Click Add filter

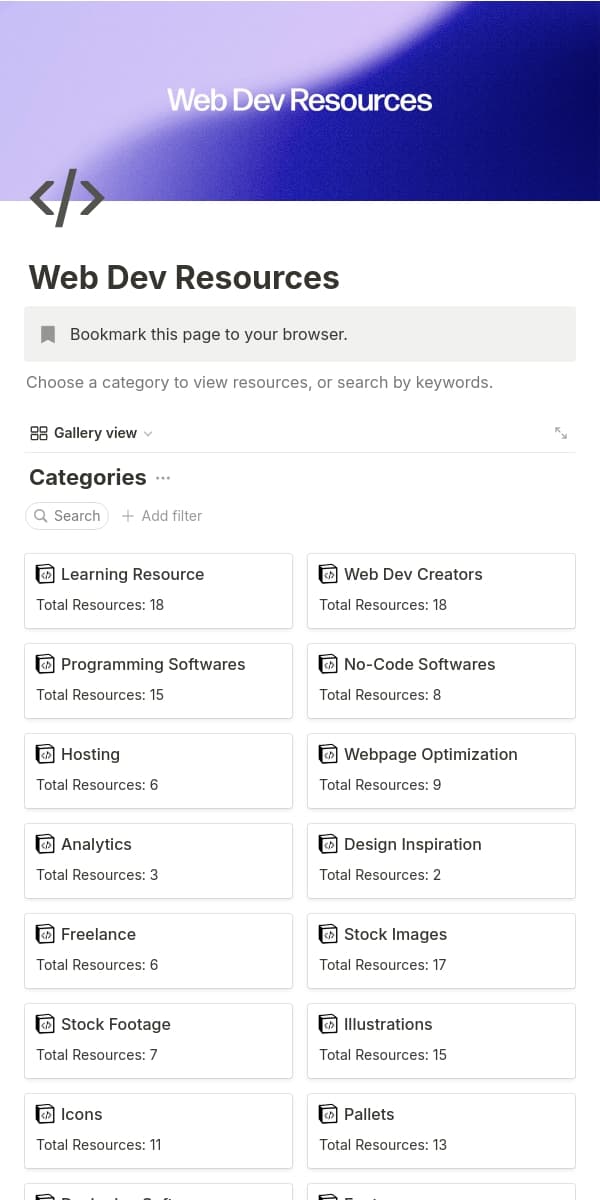point(161,516)
